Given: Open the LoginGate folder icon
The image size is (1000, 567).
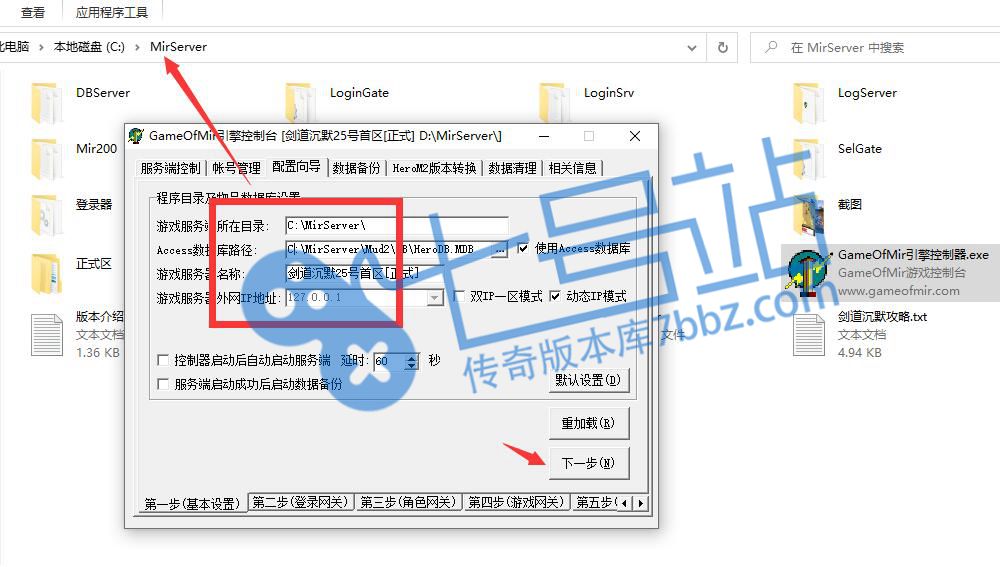Looking at the screenshot, I should point(302,102).
